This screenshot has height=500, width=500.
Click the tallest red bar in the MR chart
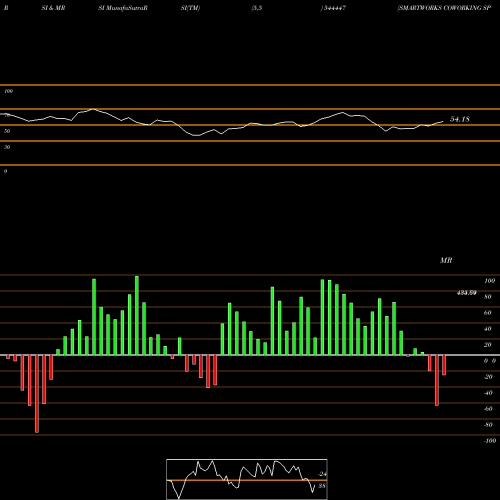(37, 394)
